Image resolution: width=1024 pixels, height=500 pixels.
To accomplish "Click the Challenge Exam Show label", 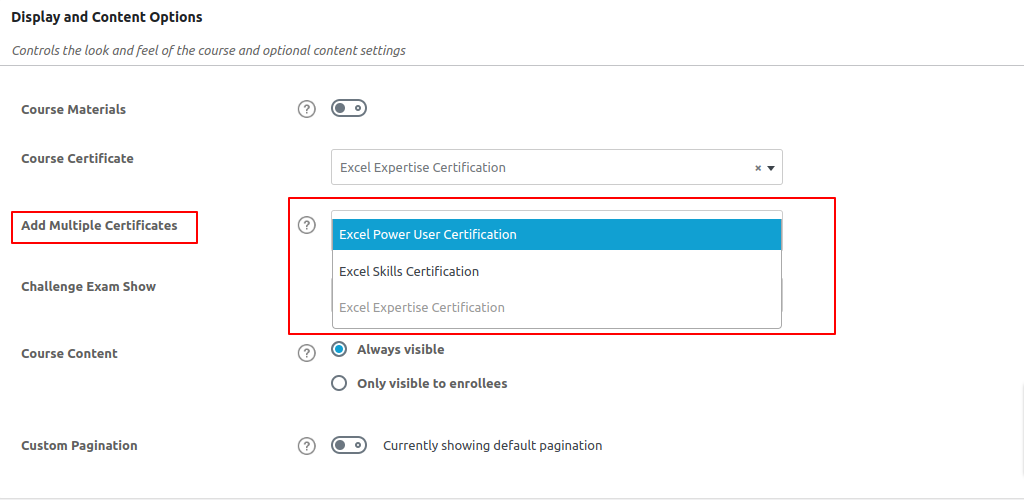I will coord(88,287).
